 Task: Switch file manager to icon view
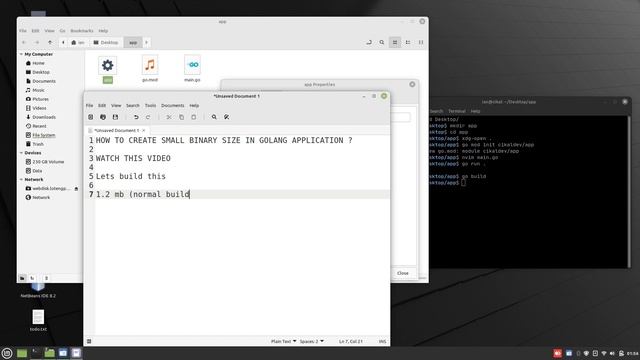click(395, 42)
